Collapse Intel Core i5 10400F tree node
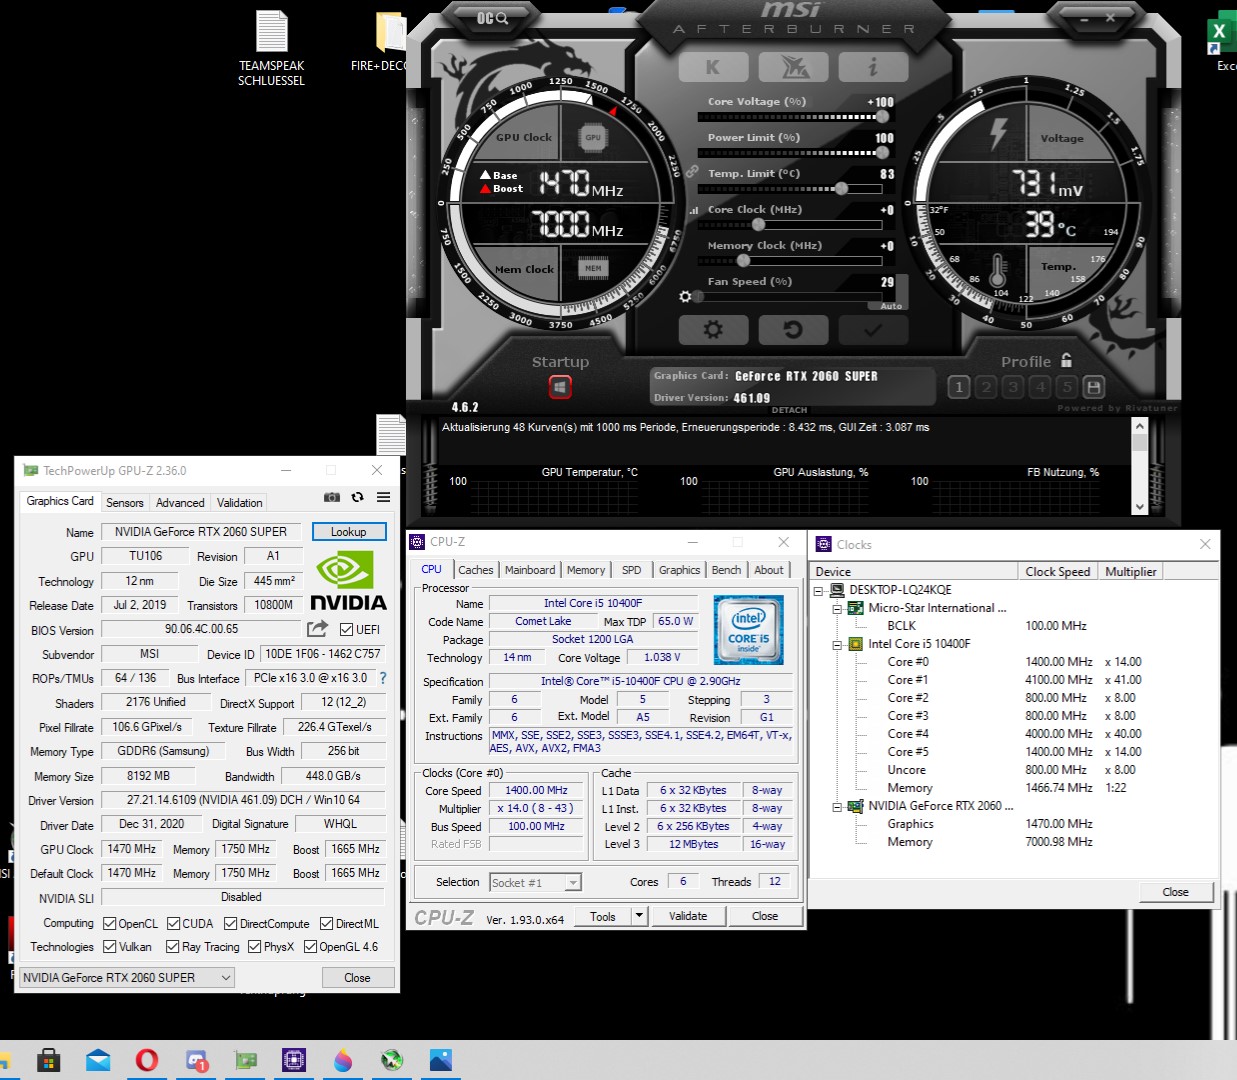The height and width of the screenshot is (1080, 1237). [838, 644]
